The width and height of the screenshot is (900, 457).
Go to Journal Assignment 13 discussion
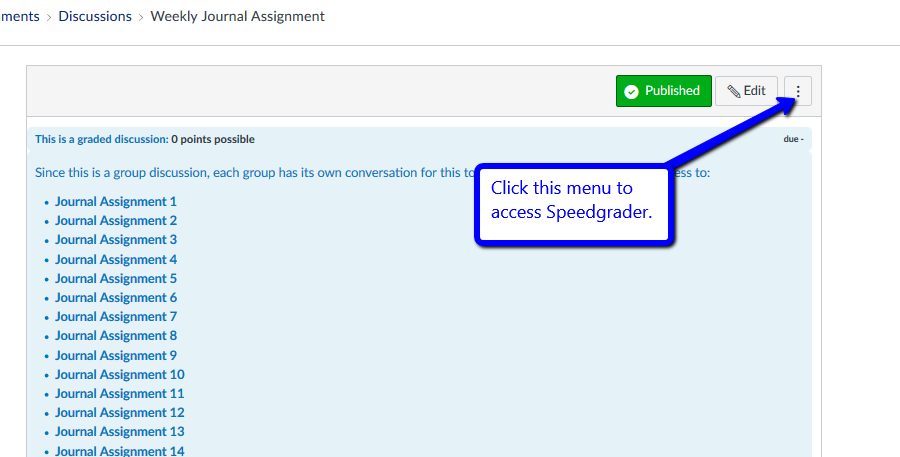[119, 432]
